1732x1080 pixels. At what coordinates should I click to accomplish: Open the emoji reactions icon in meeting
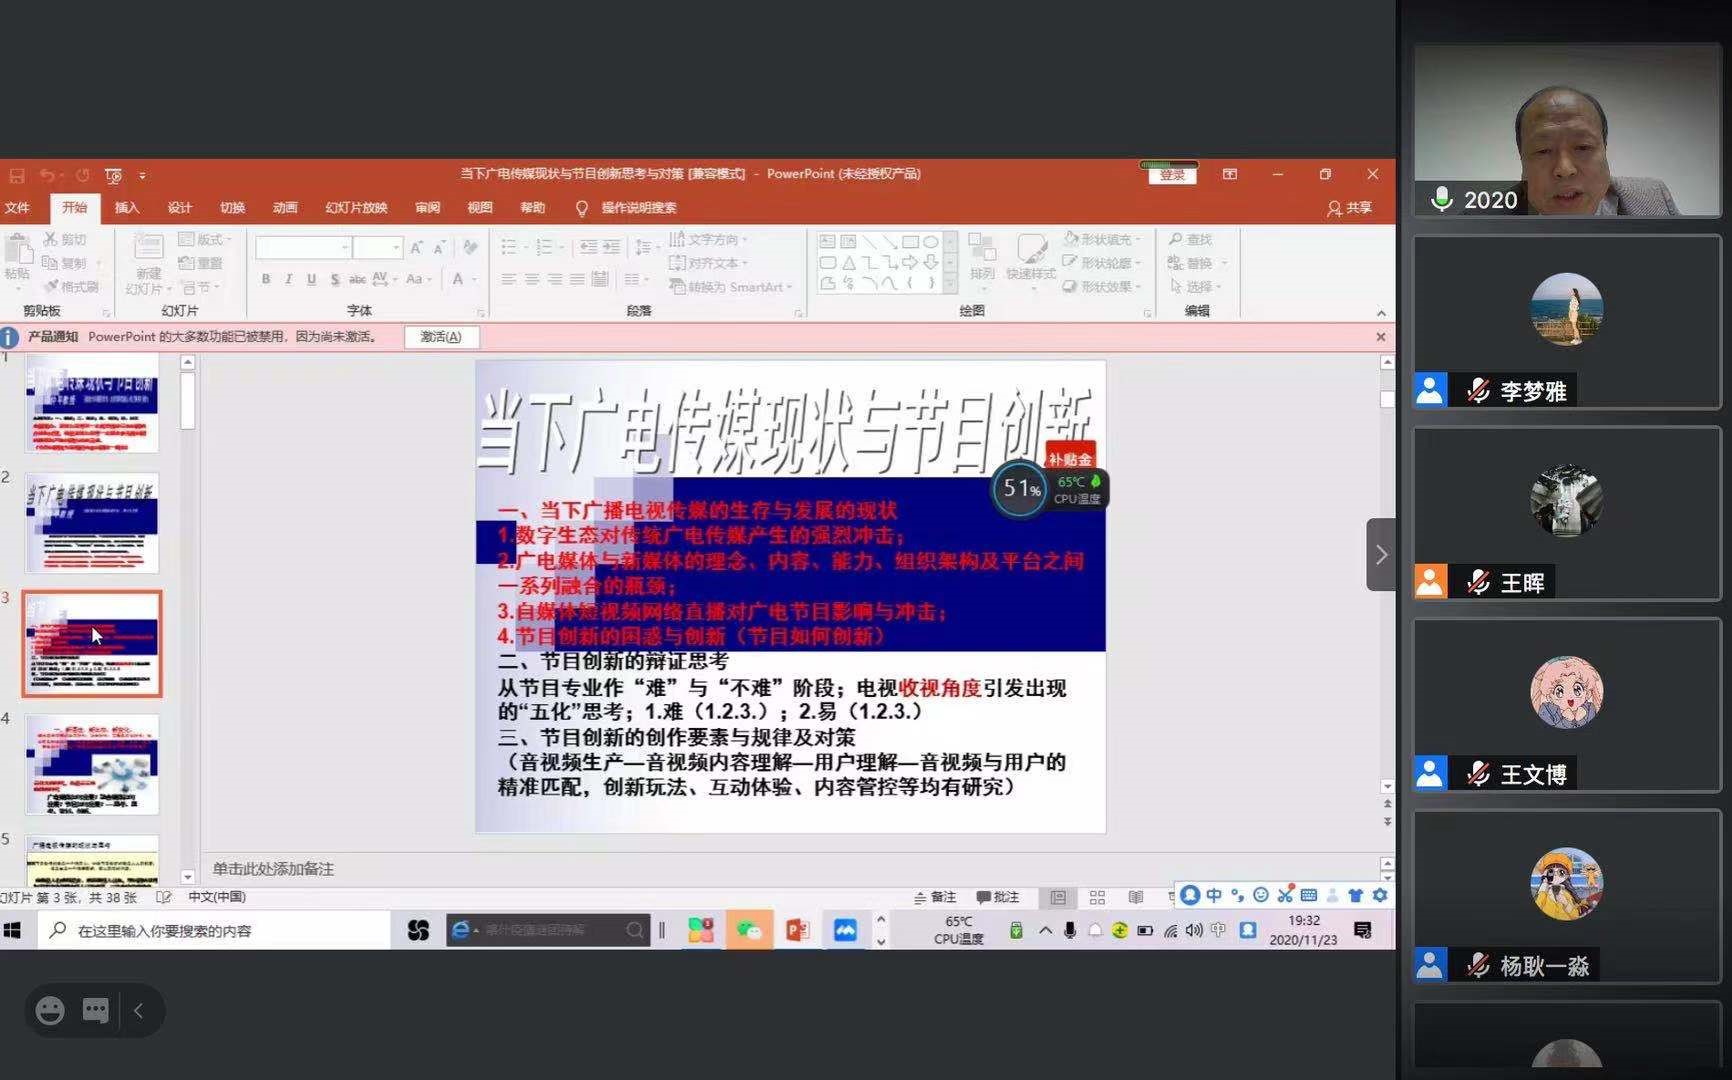[50, 1011]
